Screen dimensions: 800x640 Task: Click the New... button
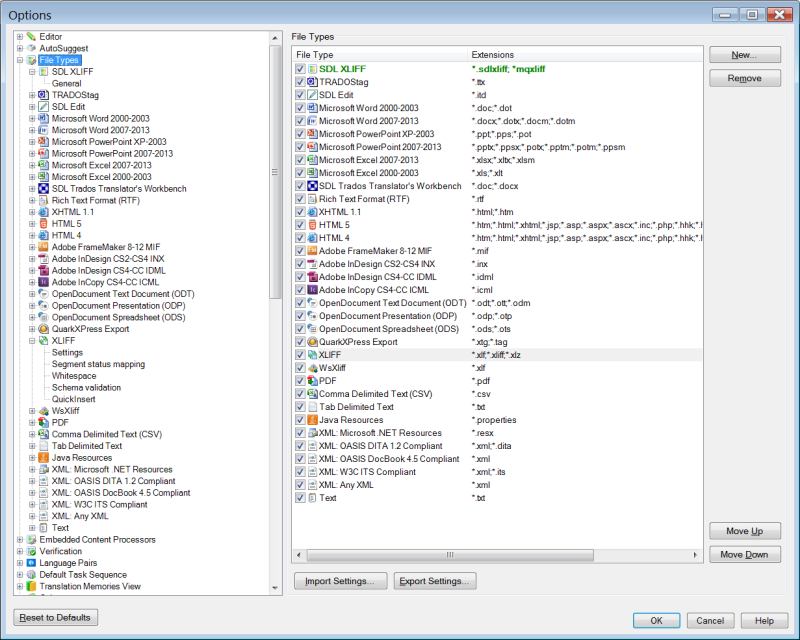click(744, 55)
